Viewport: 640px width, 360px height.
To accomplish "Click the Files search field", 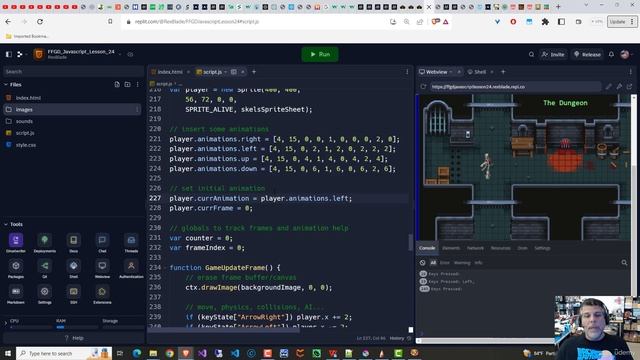I will coord(73,71).
